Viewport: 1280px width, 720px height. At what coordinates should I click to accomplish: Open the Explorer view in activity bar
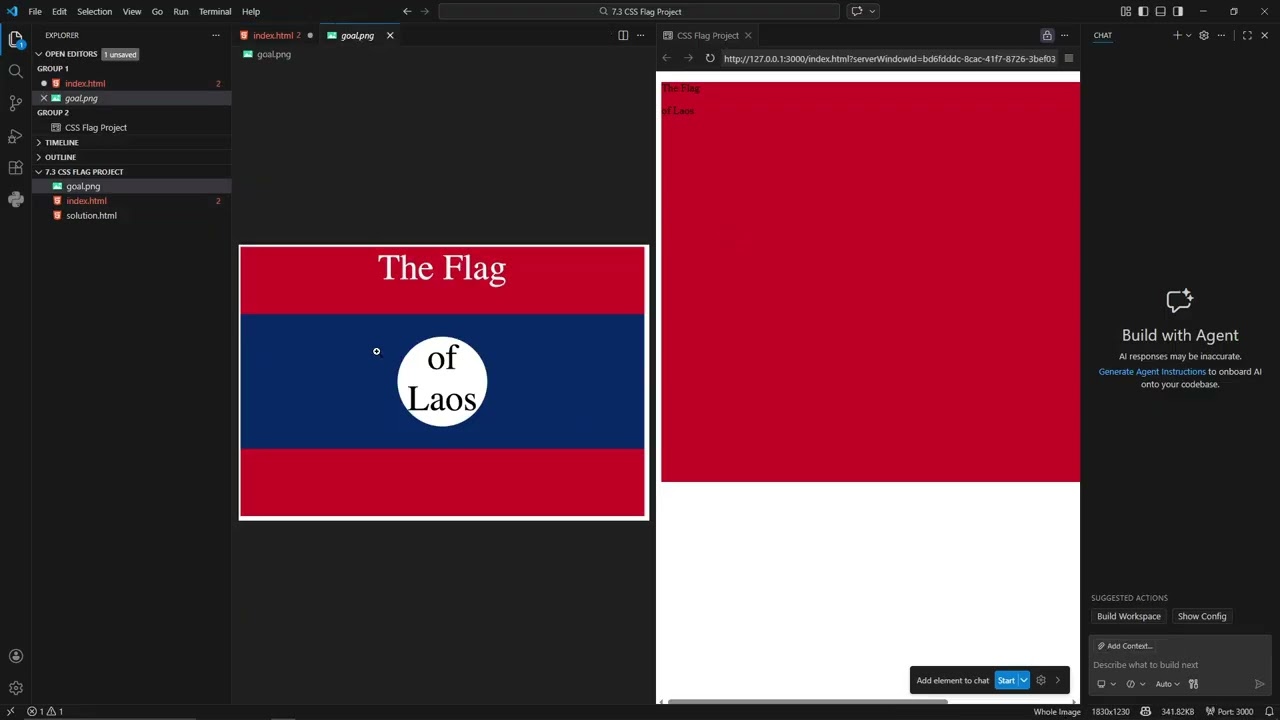[15, 39]
